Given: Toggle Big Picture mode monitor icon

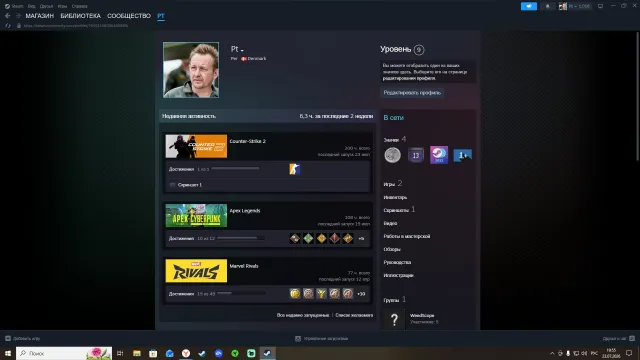Looking at the screenshot, I should coord(600,6).
